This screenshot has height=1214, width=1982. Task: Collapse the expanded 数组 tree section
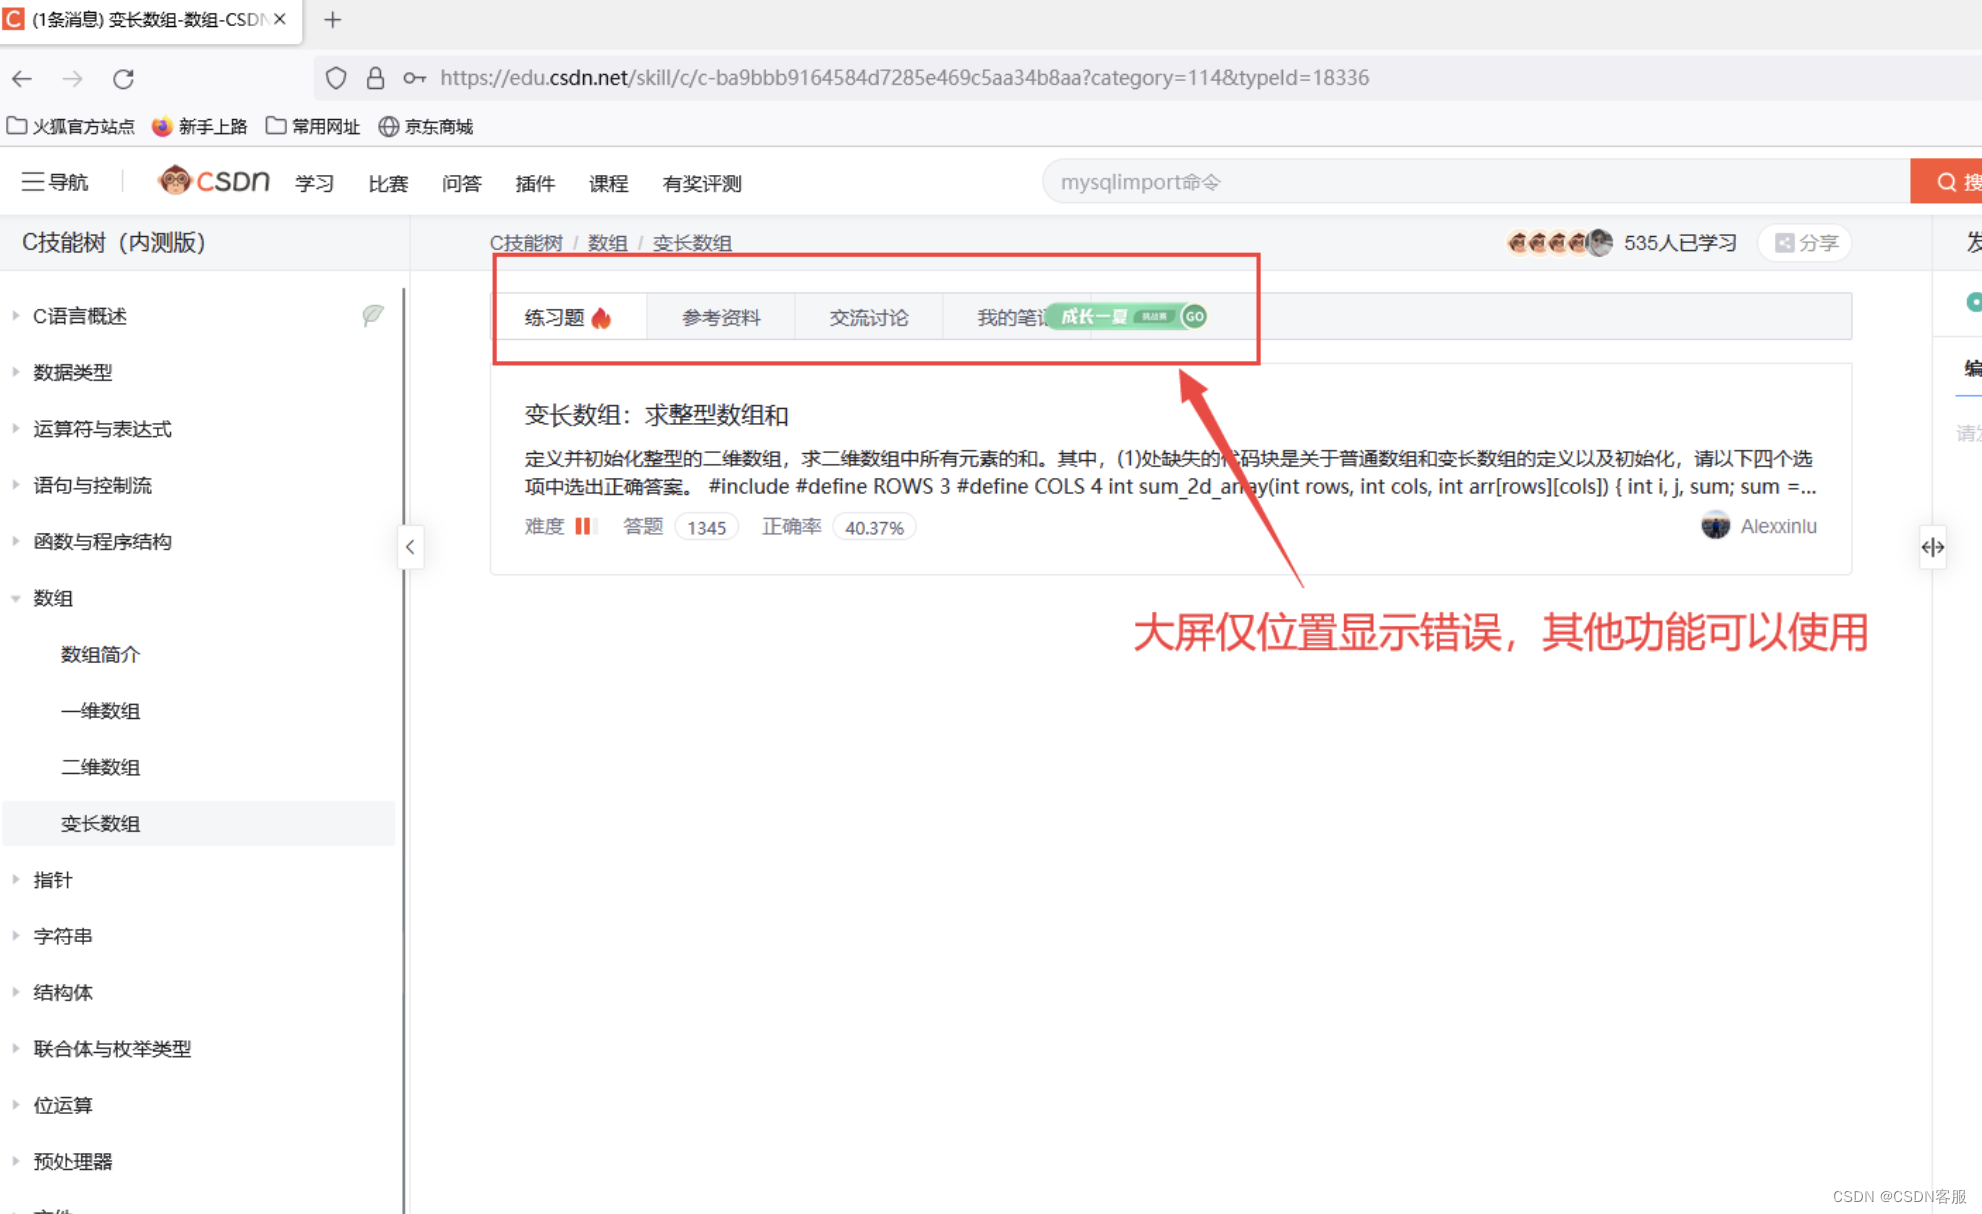16,597
